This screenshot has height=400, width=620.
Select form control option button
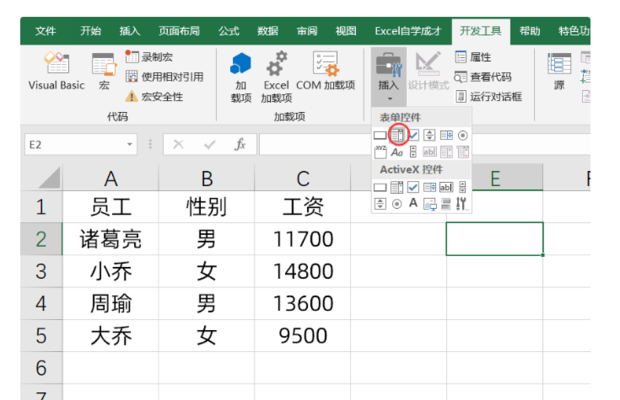pos(462,135)
